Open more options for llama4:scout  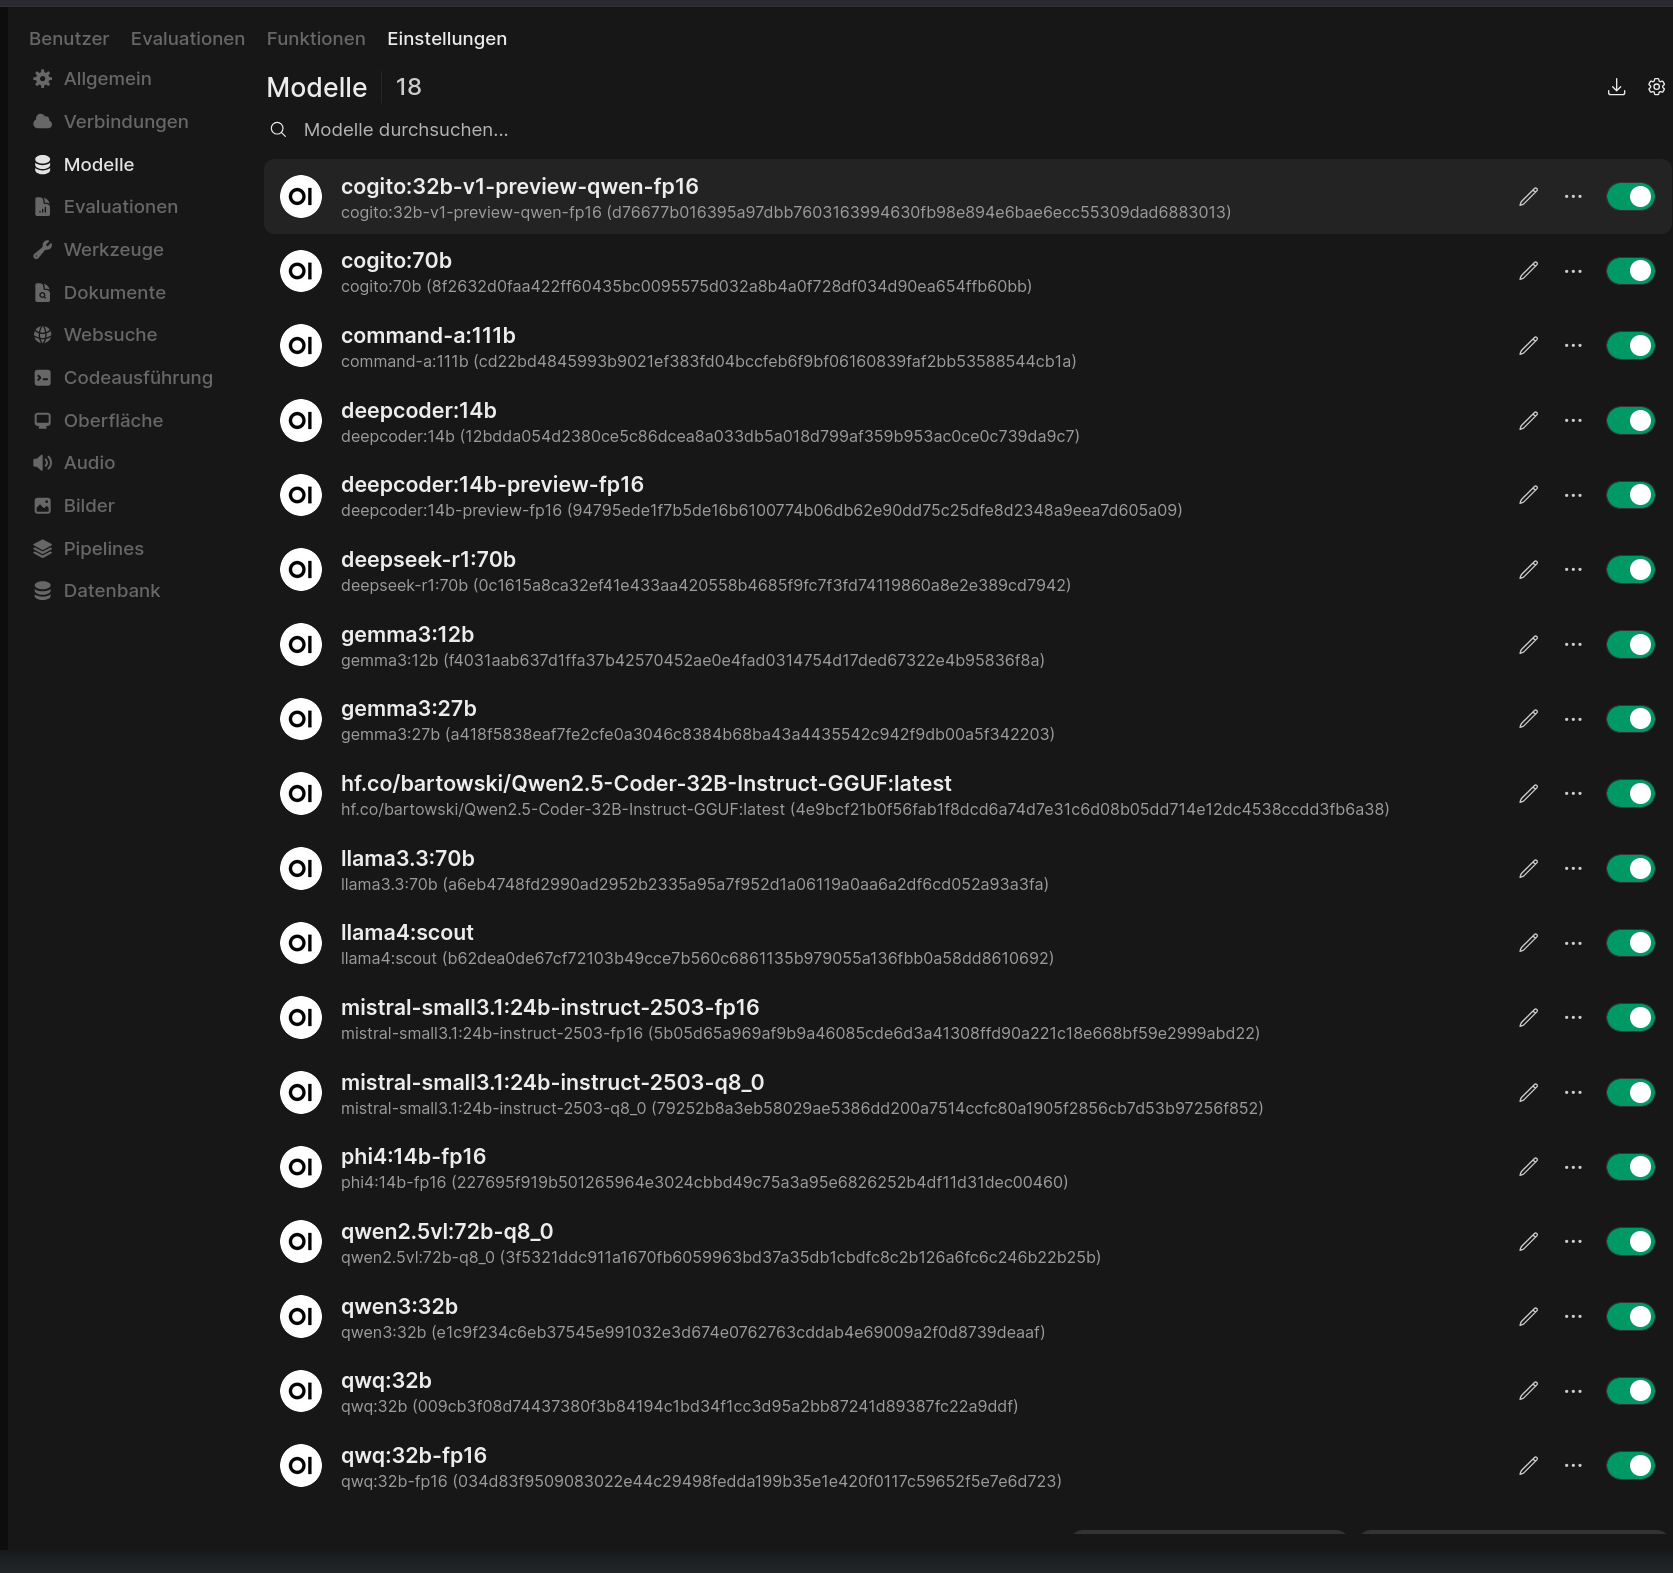(x=1573, y=943)
